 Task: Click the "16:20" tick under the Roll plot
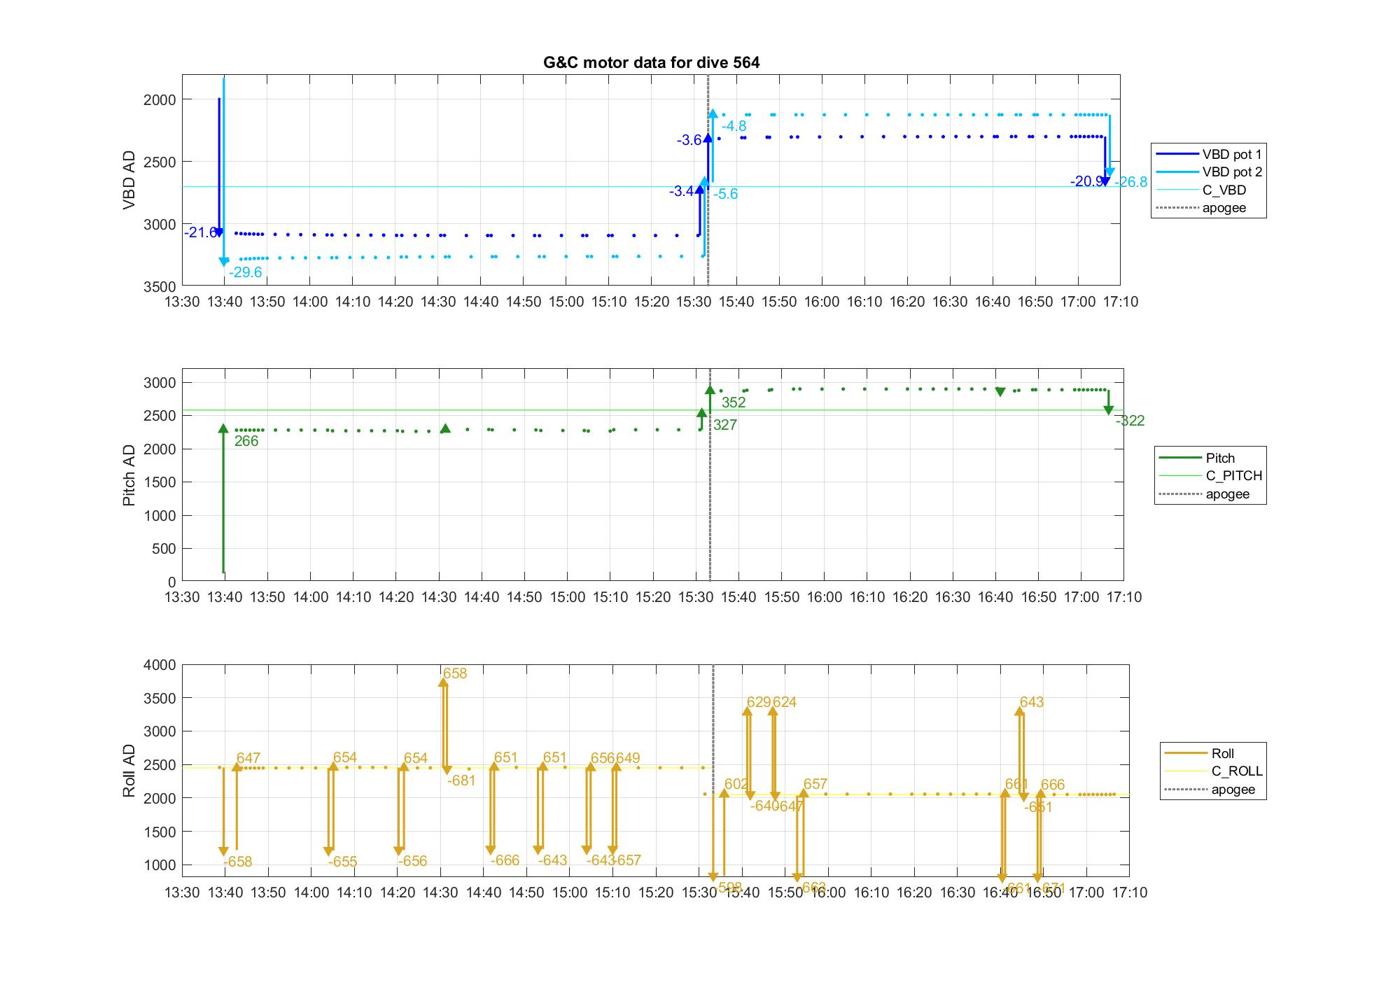click(914, 892)
